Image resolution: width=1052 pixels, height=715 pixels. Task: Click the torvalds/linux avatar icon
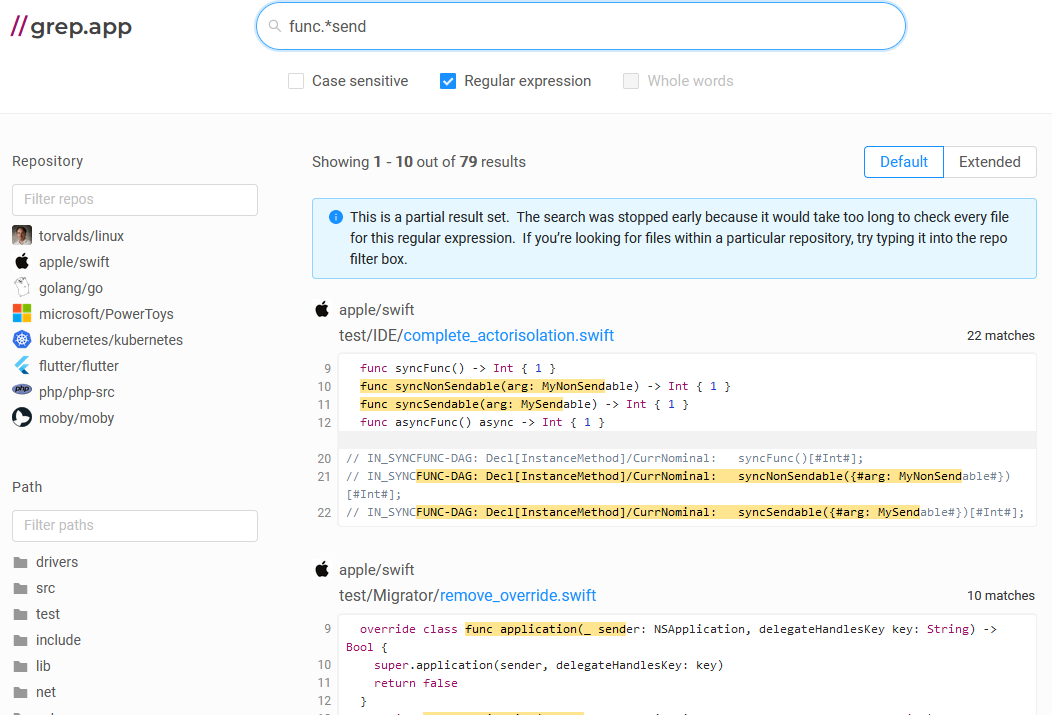click(22, 235)
